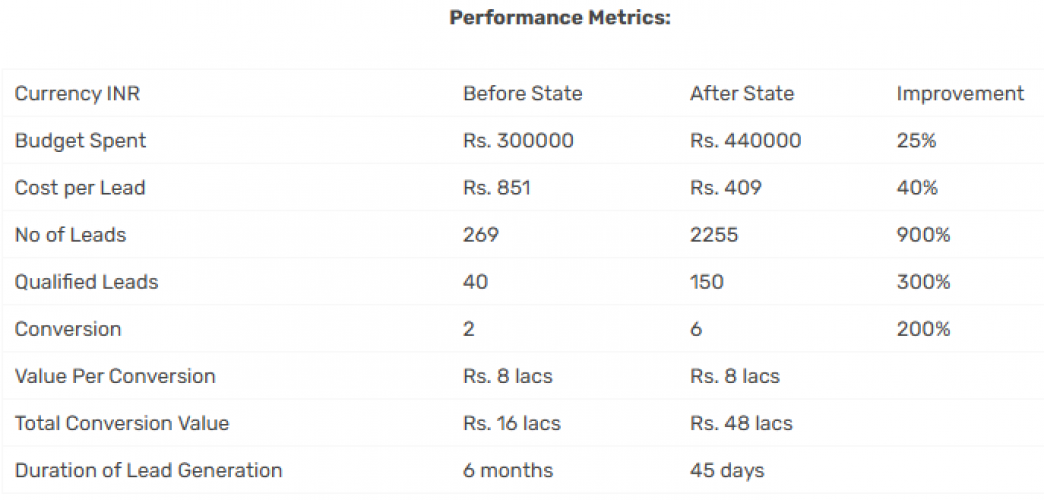1044x500 pixels.
Task: Click the Total Conversion Value label
Action: pos(122,423)
